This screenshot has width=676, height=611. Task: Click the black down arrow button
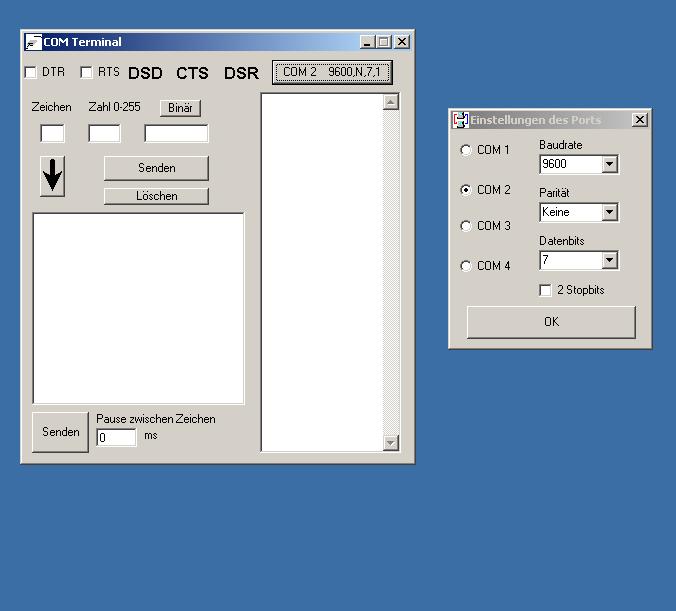pyautogui.click(x=53, y=176)
